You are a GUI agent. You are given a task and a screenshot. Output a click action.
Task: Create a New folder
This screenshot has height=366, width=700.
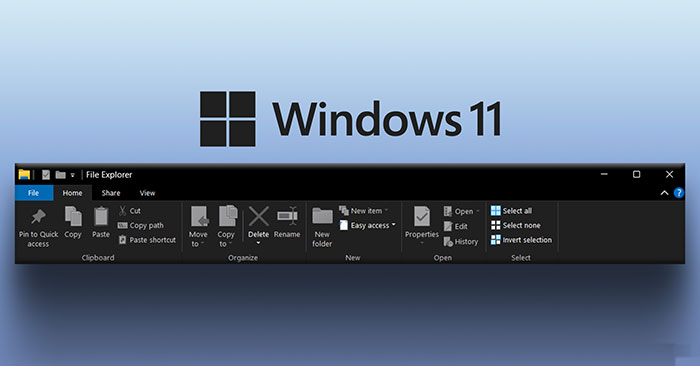[x=322, y=226]
